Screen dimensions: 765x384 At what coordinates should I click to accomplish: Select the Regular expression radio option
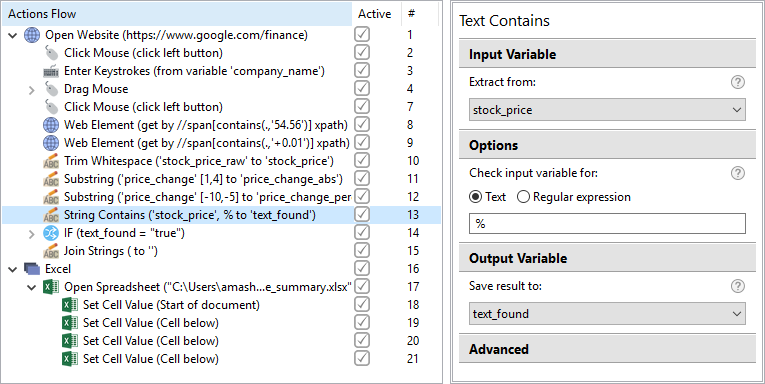[523, 197]
